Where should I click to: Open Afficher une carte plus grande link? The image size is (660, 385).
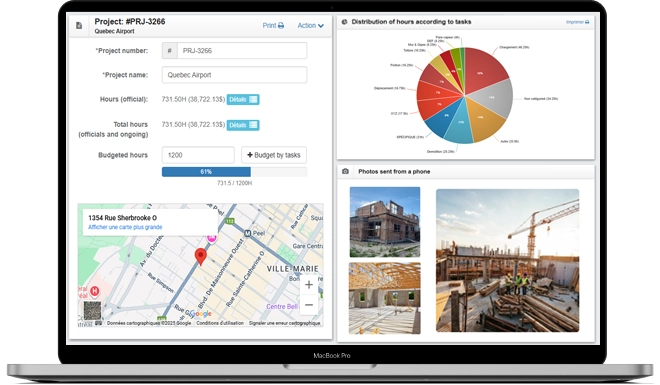[125, 227]
